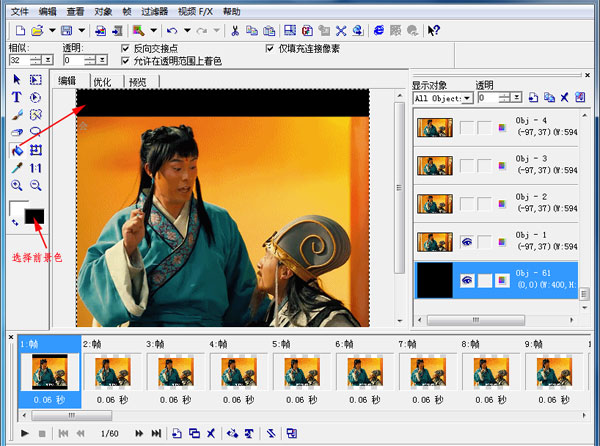This screenshot has height=446, width=600.
Task: Click the color icon of Obj - 4
Action: pos(502,127)
